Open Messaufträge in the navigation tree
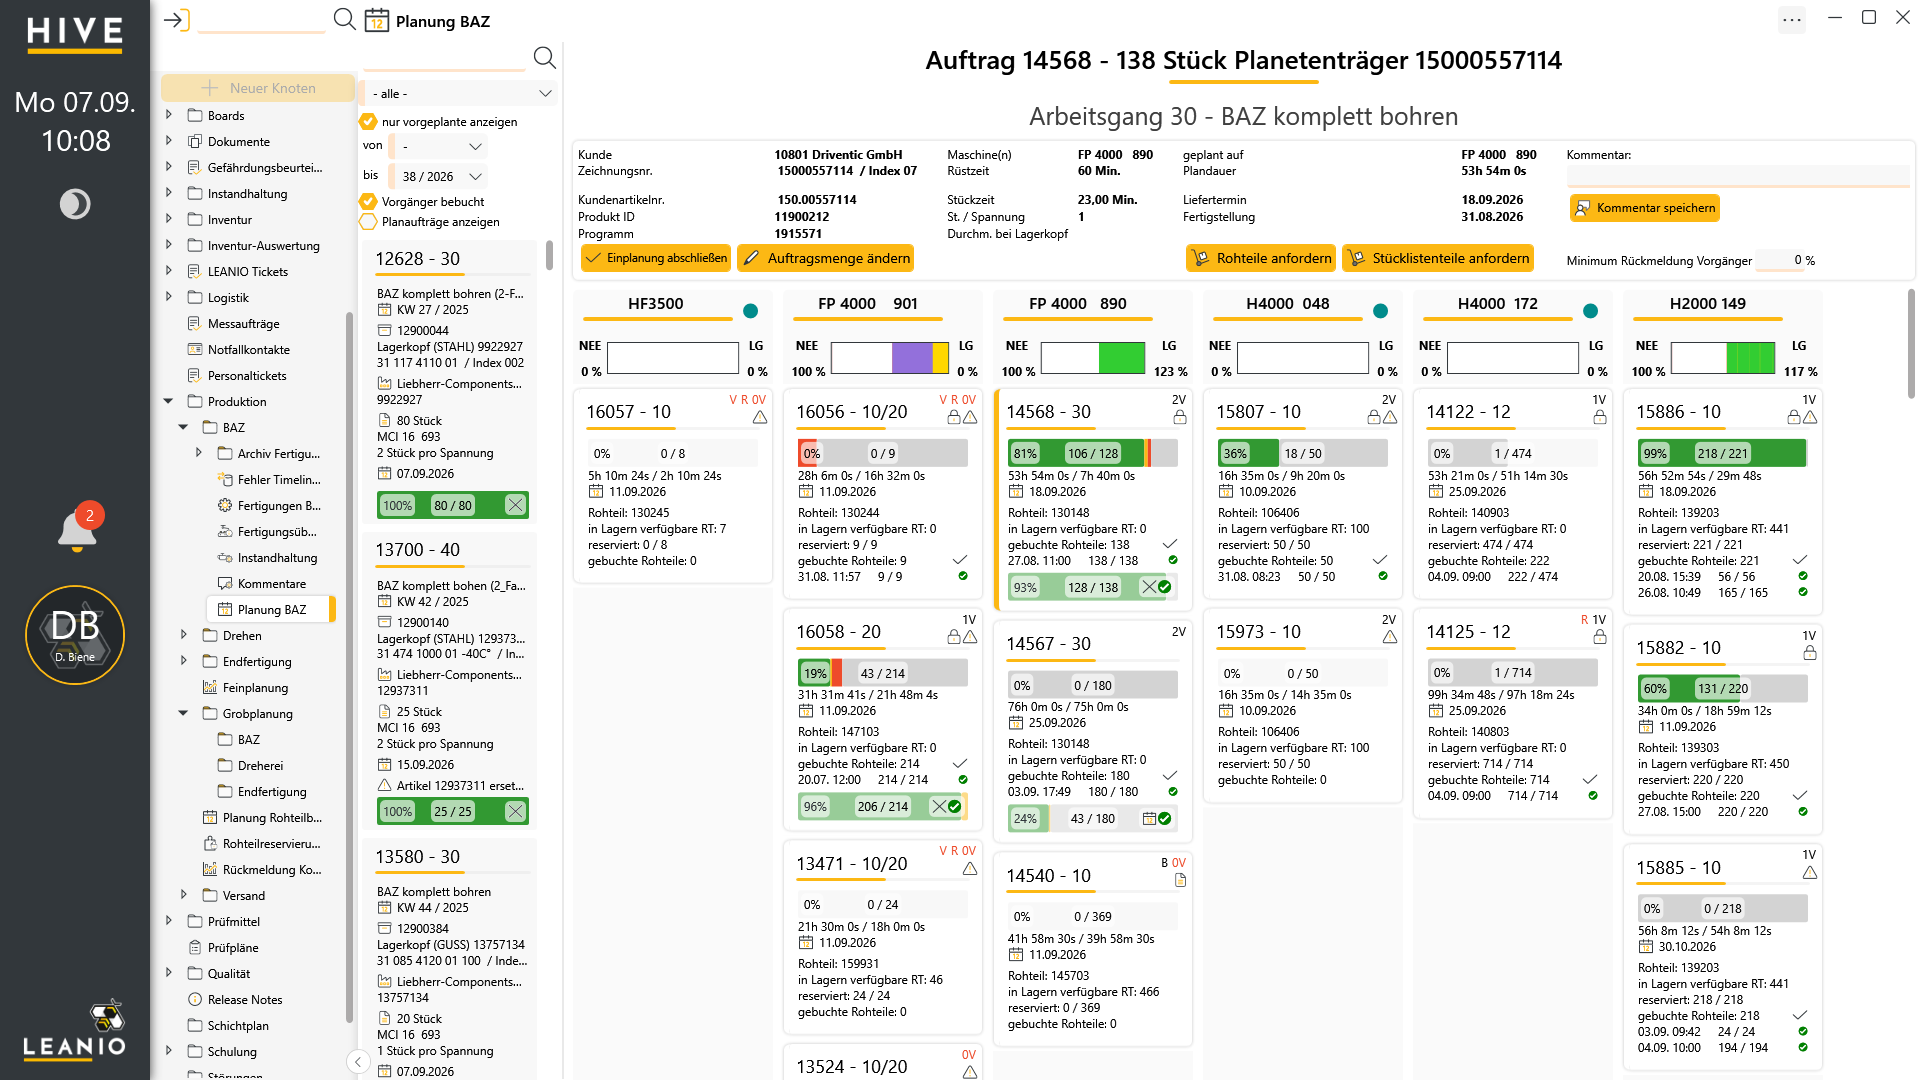This screenshot has height=1080, width=1920. [243, 323]
